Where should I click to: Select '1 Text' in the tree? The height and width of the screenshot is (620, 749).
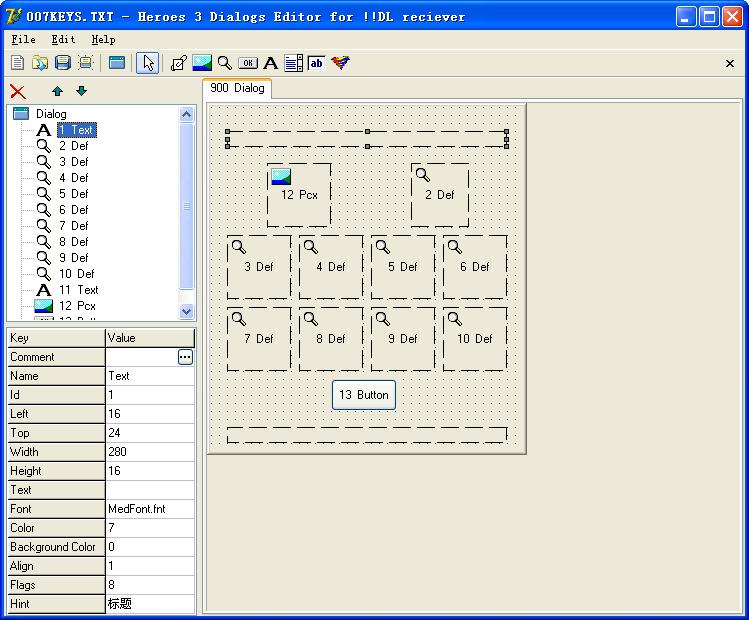[77, 130]
